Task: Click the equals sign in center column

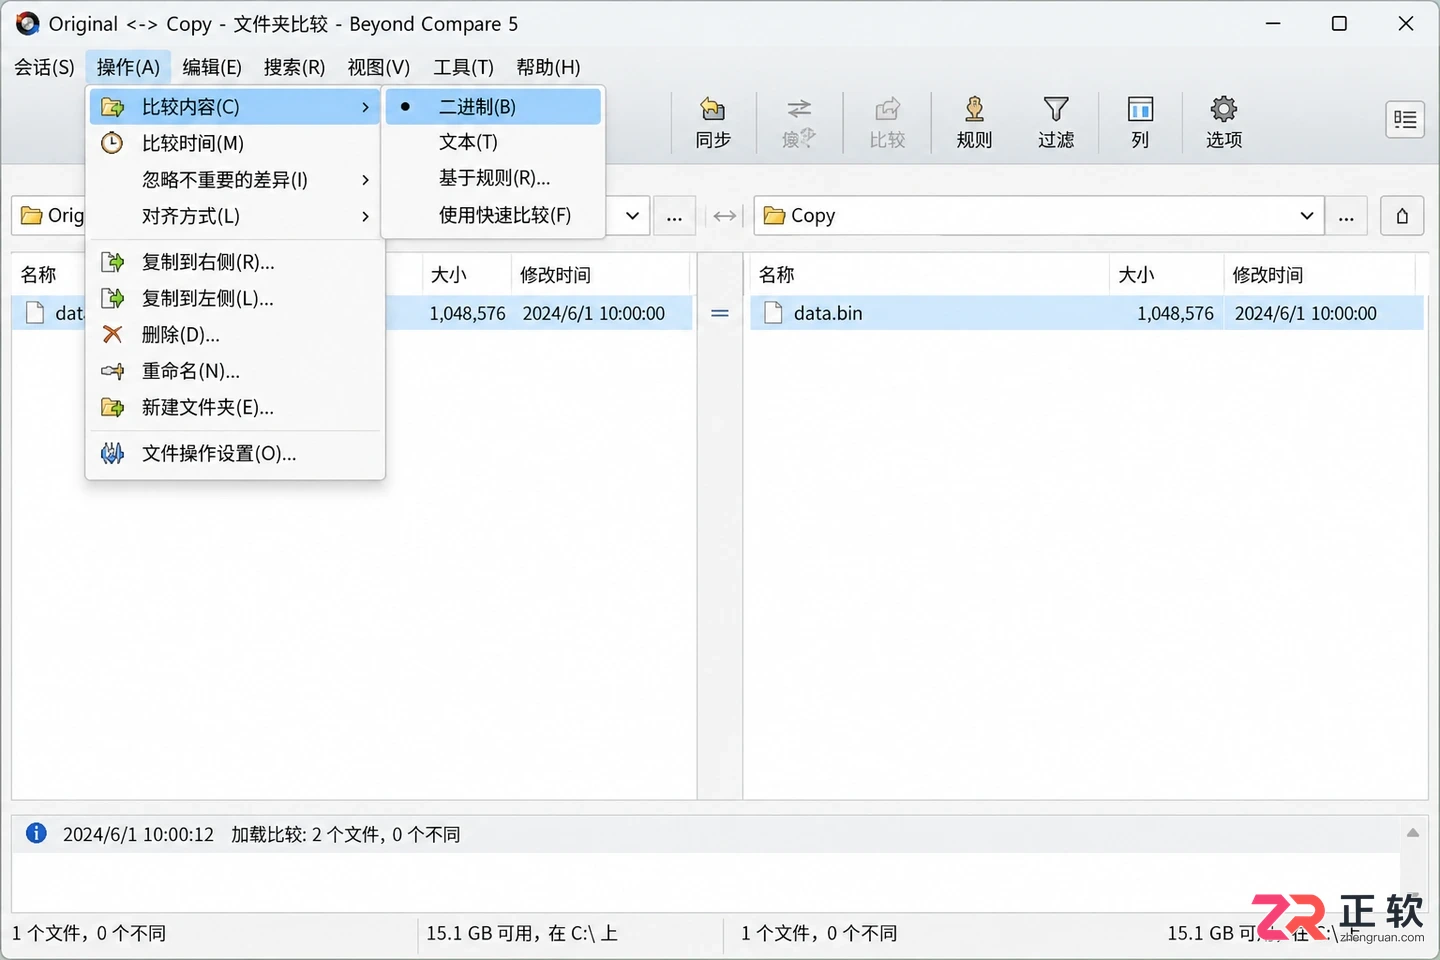Action: 720,313
